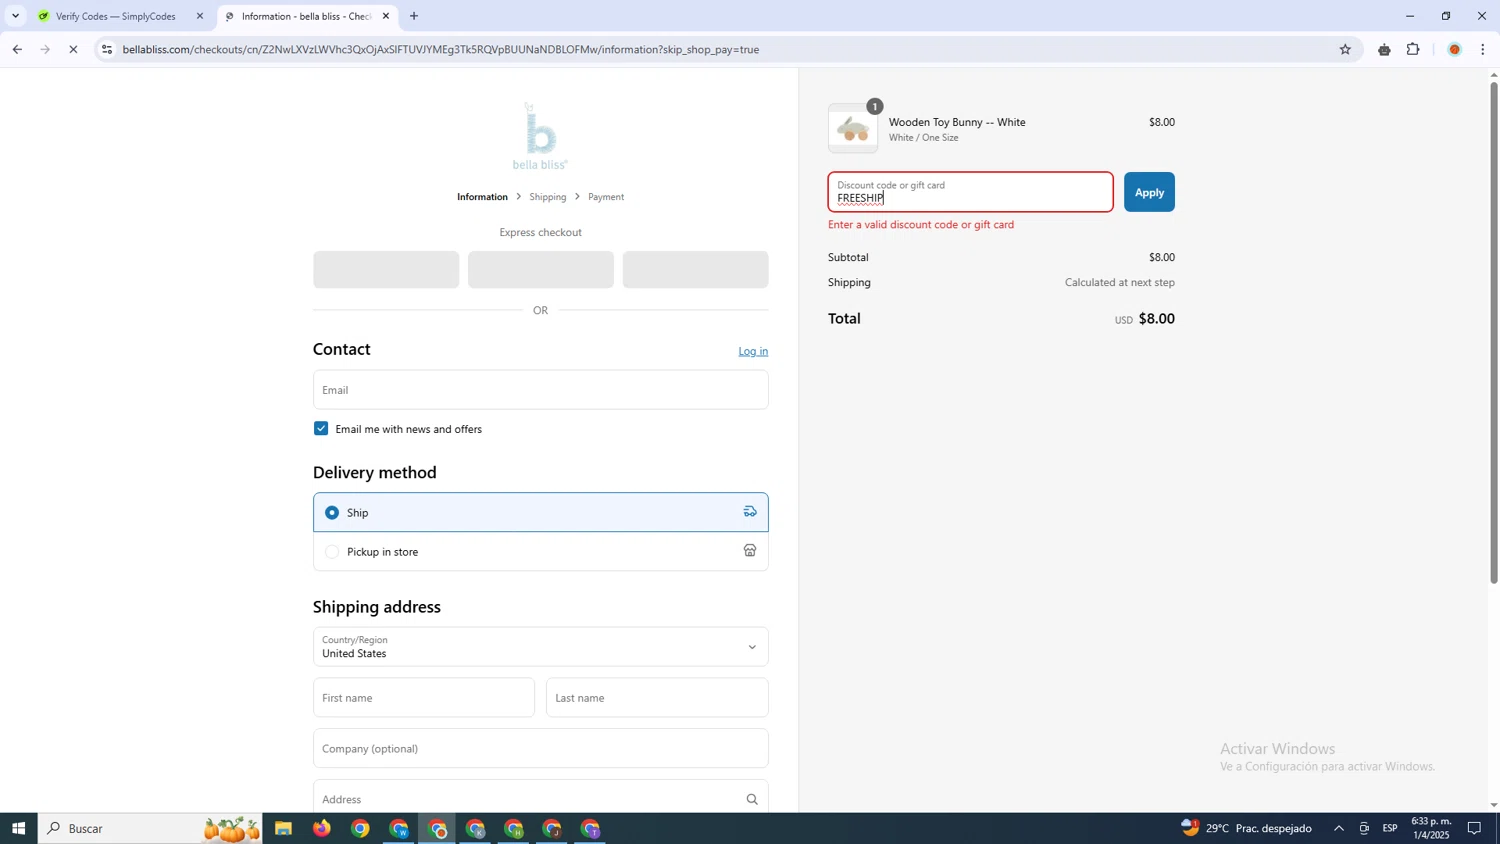Focus the Email input field
The image size is (1500, 844).
540,390
